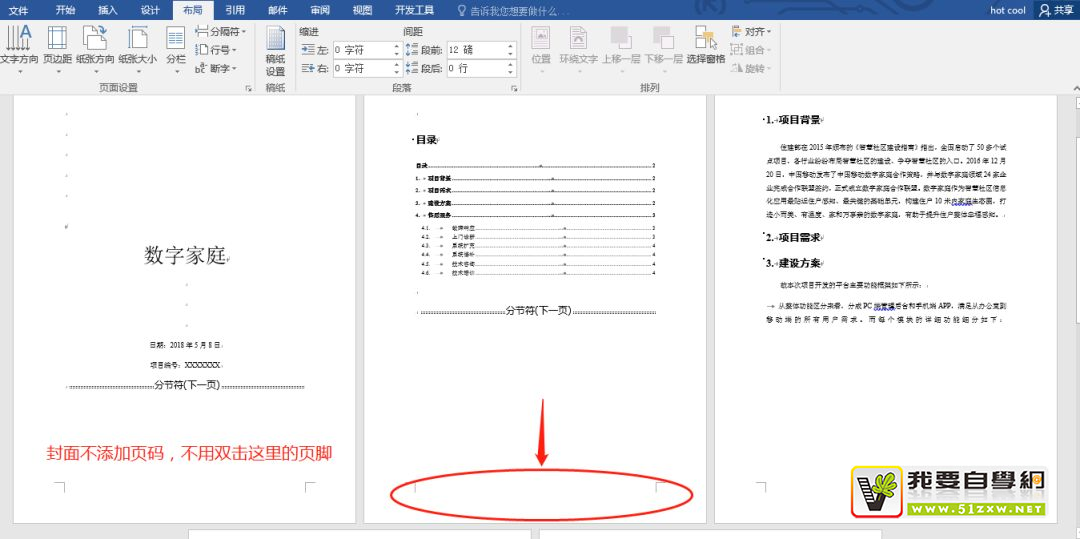Switch to the 插入 ribbon tab
This screenshot has height=539, width=1080.
coord(107,10)
